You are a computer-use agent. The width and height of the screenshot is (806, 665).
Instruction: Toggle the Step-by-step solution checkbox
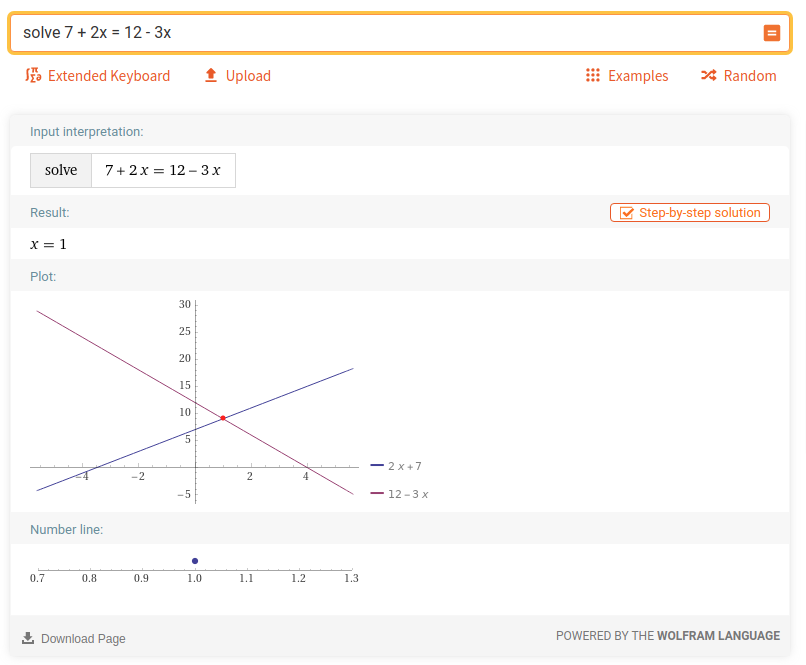point(627,213)
